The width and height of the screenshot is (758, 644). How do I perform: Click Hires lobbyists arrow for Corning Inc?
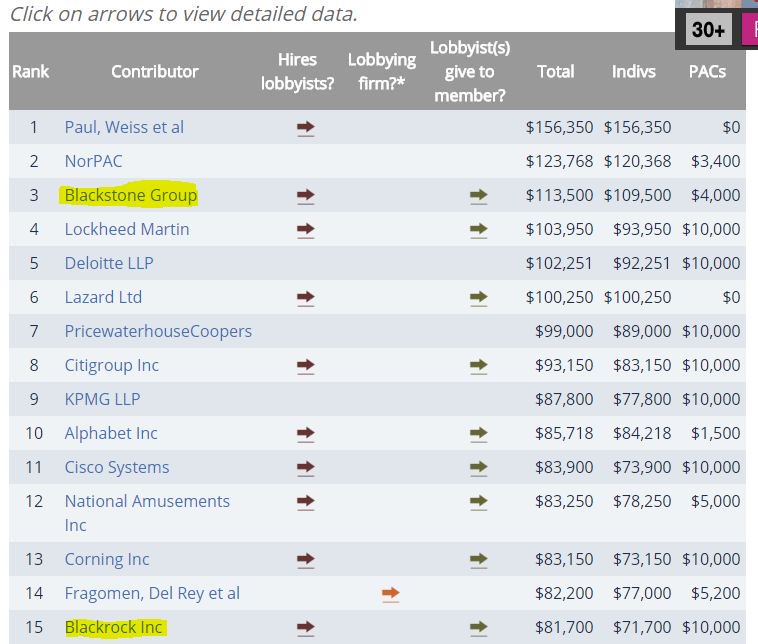[x=306, y=560]
